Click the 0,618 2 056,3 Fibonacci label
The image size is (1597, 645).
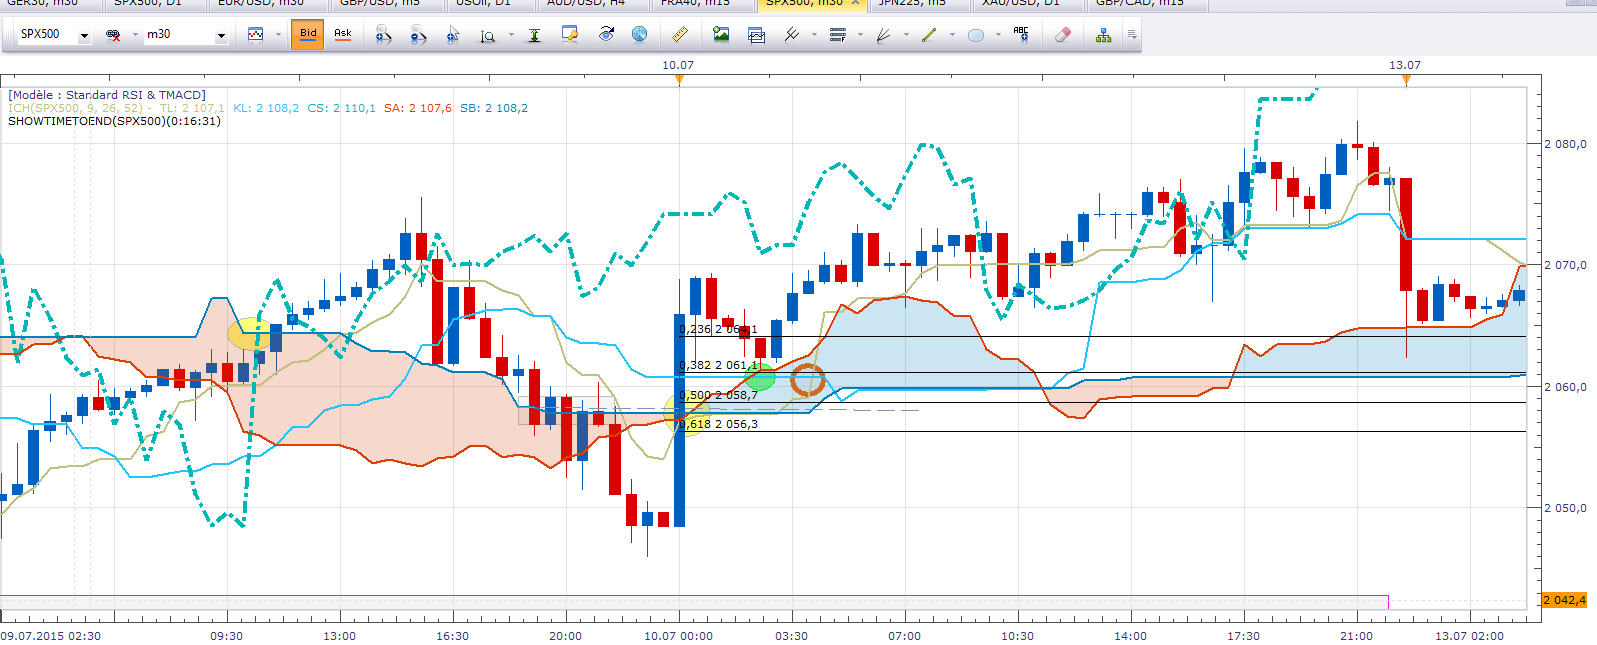pyautogui.click(x=718, y=424)
